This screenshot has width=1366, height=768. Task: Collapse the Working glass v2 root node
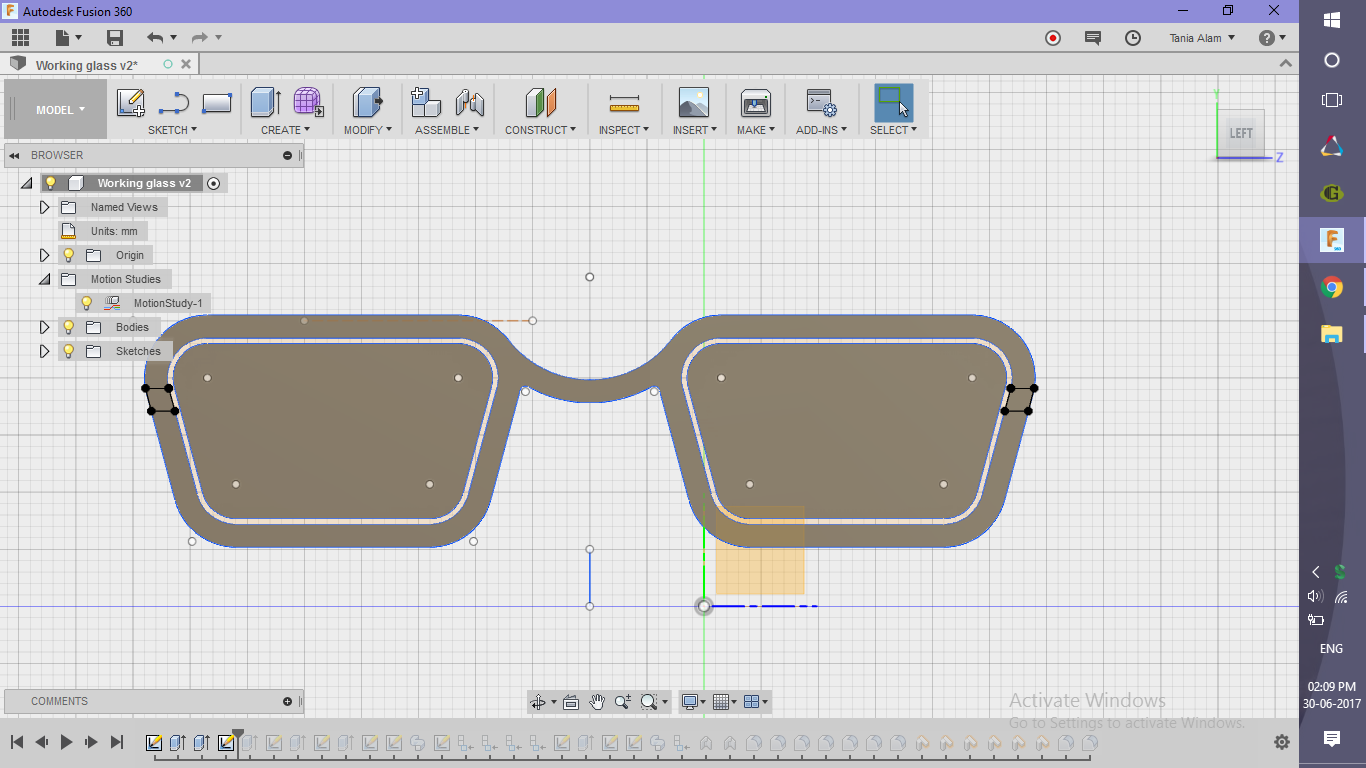[x=26, y=183]
